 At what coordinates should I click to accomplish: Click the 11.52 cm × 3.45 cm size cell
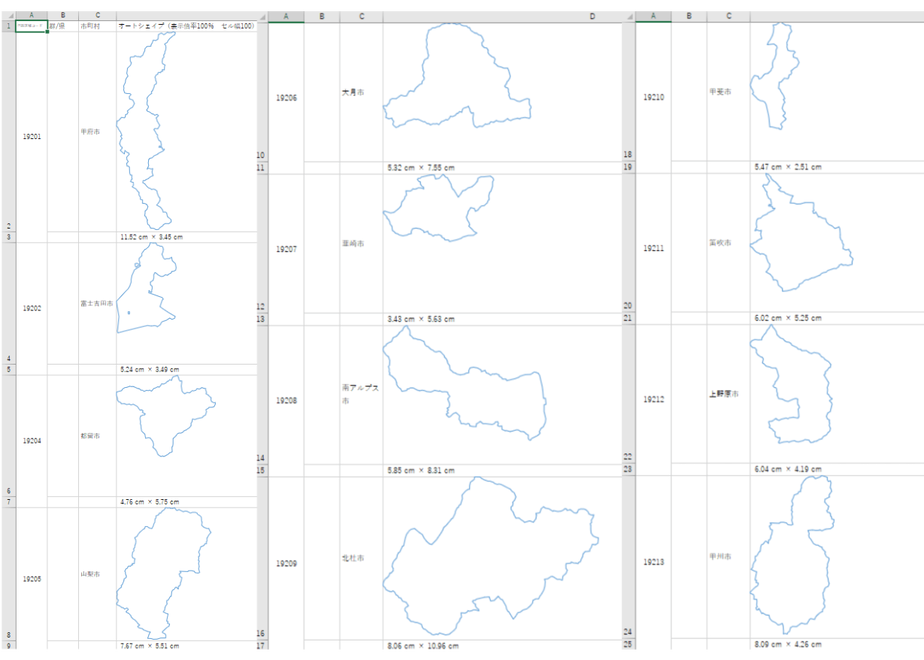tap(186, 237)
